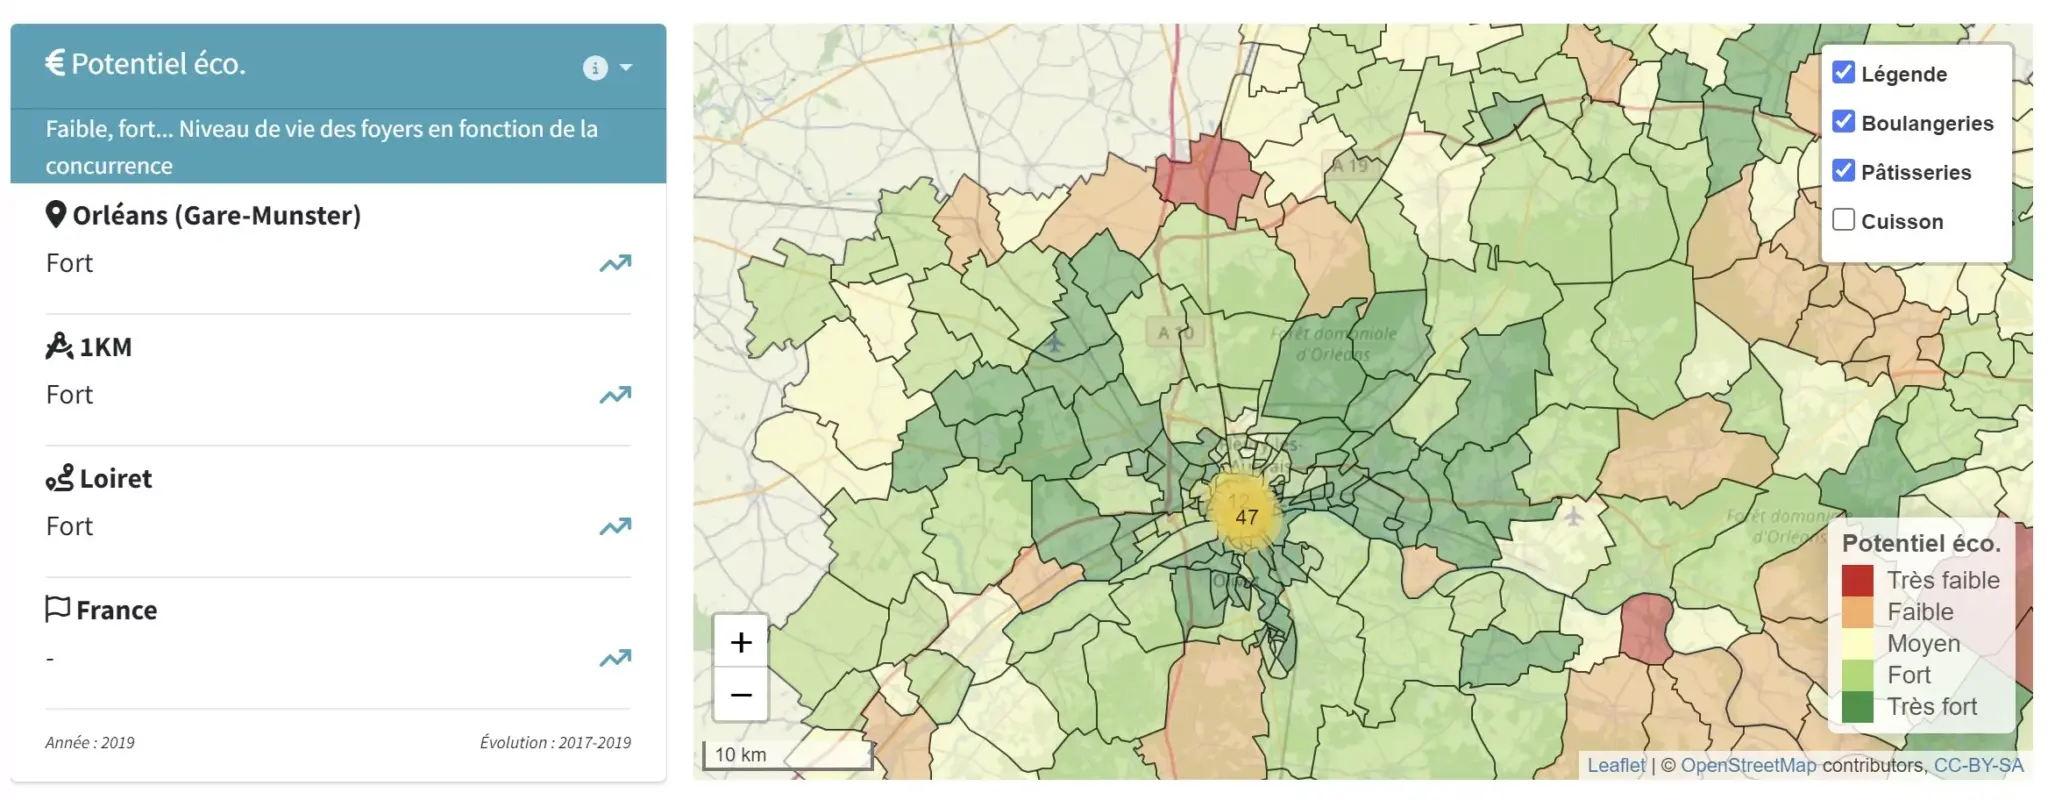Click the route icon next to Loiret
Image resolution: width=2048 pixels, height=800 pixels.
59,478
